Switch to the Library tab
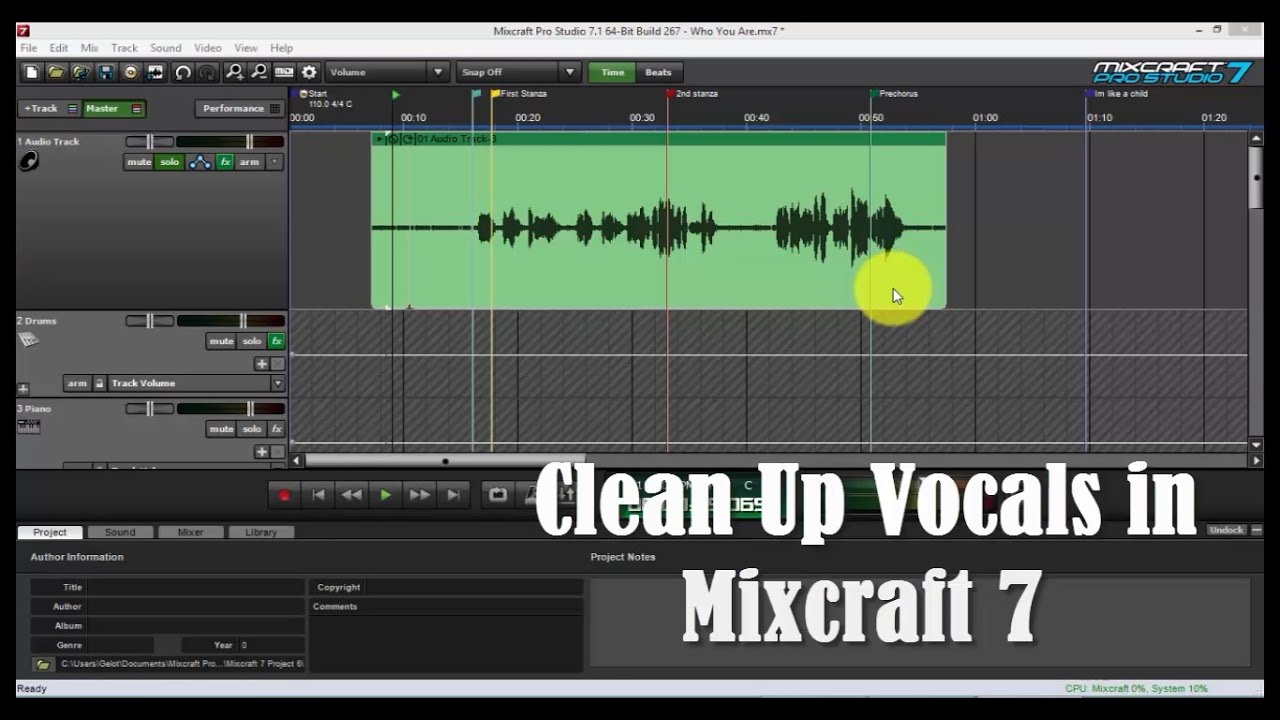1280x720 pixels. (261, 532)
